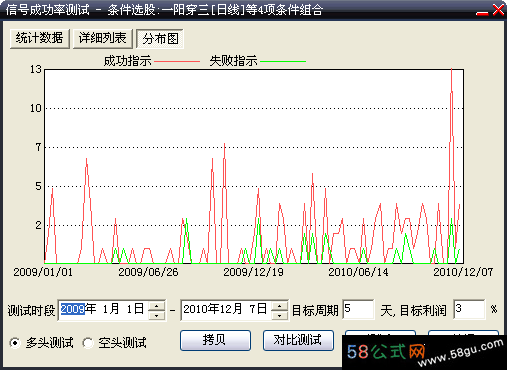Click the highlighted 2009 year in start date
The width and height of the screenshot is (507, 370).
pyautogui.click(x=73, y=309)
